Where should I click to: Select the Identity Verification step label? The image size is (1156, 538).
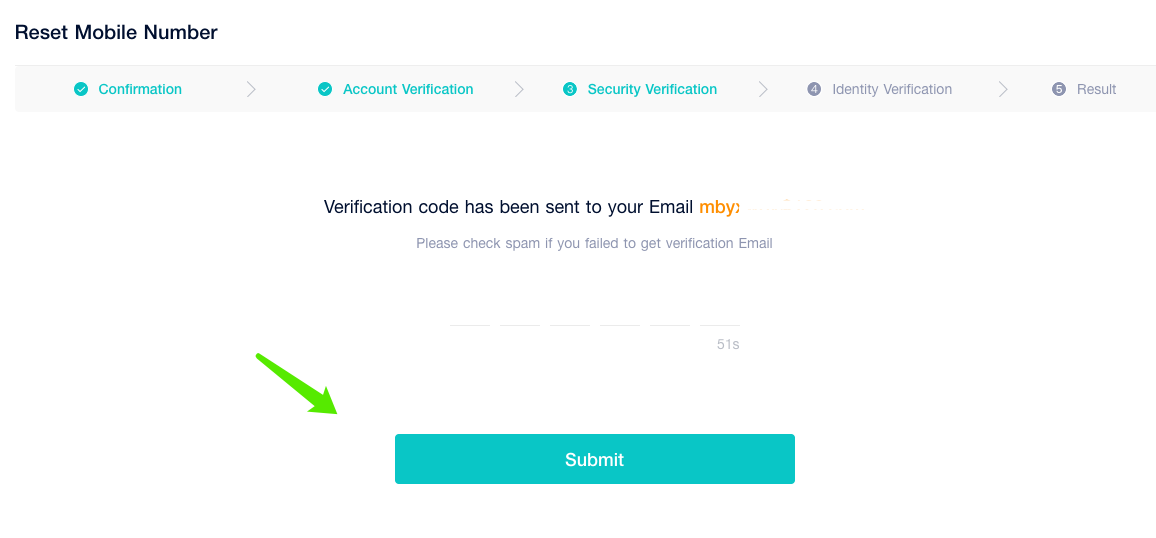(892, 89)
